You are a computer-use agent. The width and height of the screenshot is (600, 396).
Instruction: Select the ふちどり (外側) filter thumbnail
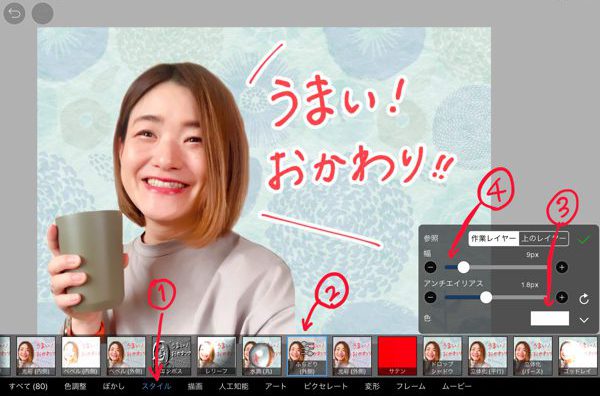(307, 356)
